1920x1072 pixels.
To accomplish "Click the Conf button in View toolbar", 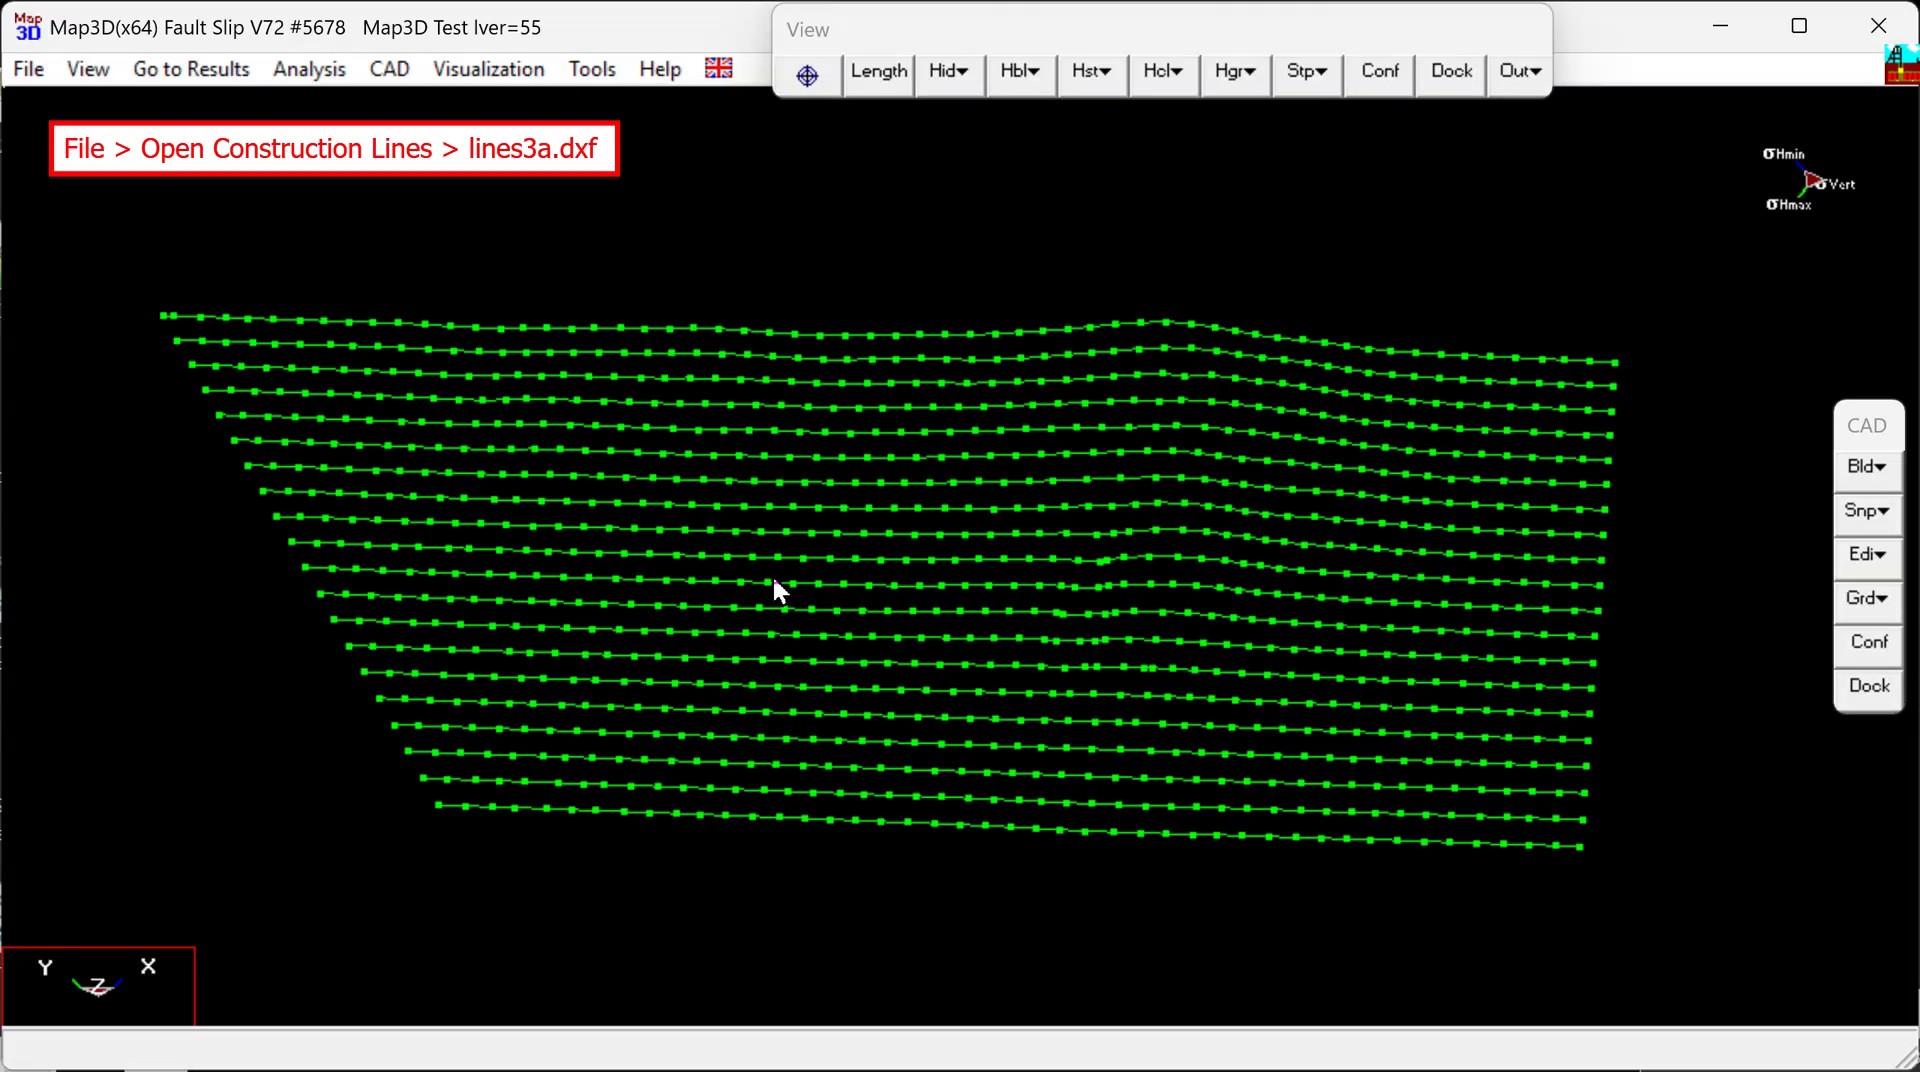I will click(1379, 72).
